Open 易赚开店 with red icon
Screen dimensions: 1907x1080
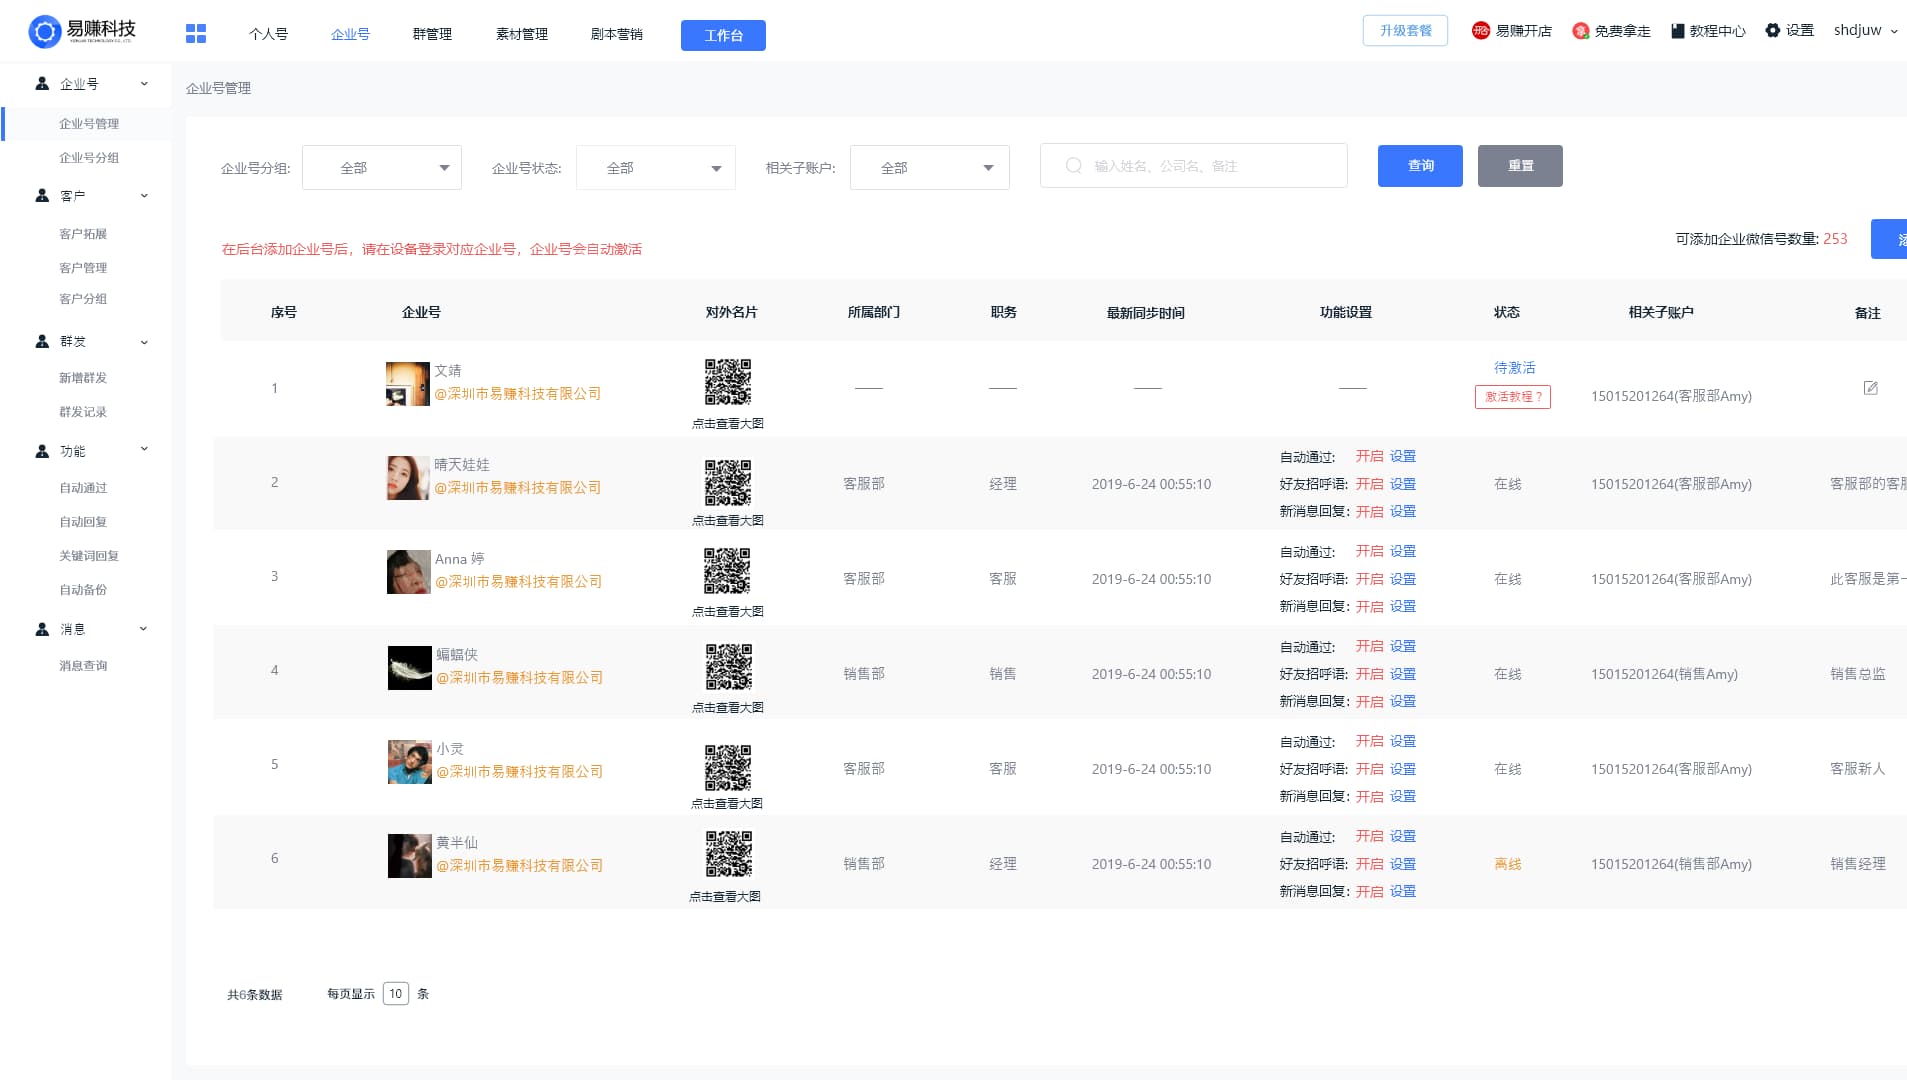pyautogui.click(x=1512, y=31)
